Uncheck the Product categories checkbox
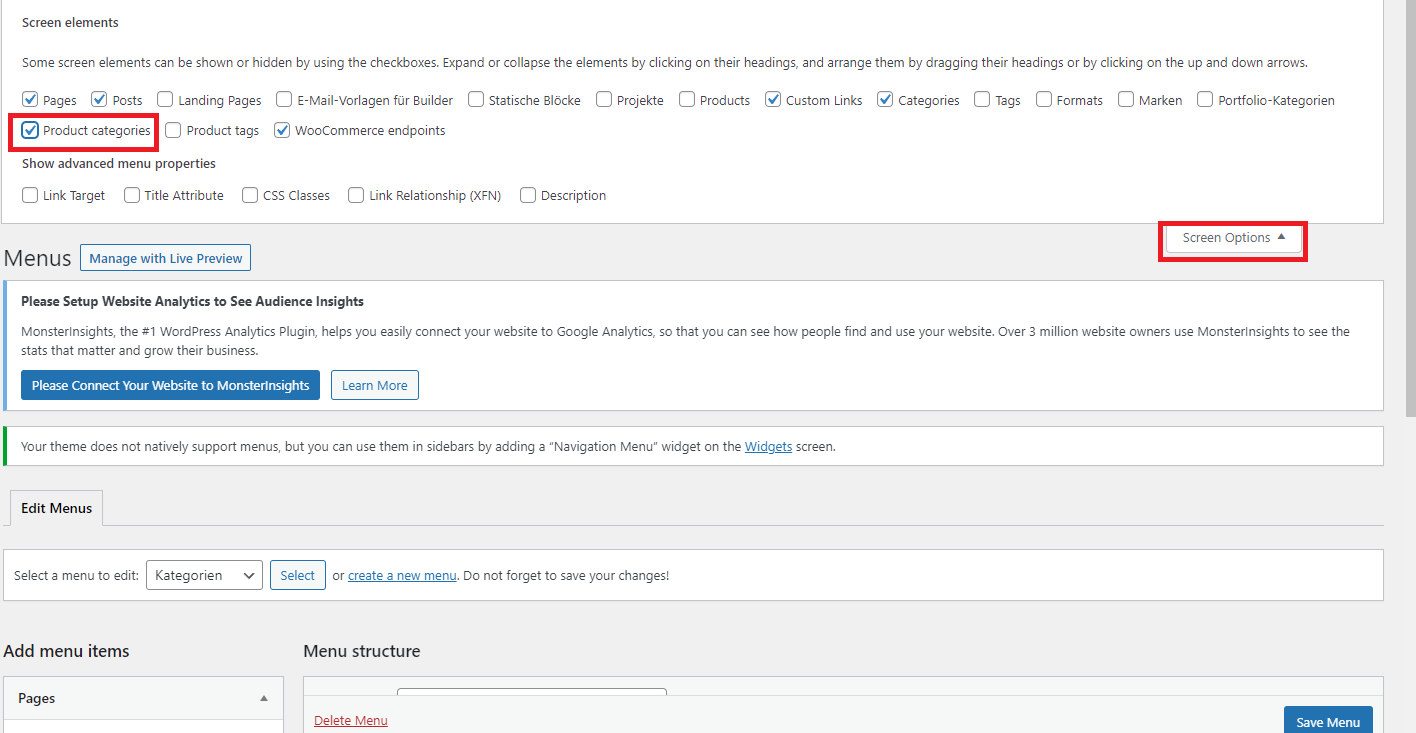The image size is (1416, 733). [x=31, y=131]
